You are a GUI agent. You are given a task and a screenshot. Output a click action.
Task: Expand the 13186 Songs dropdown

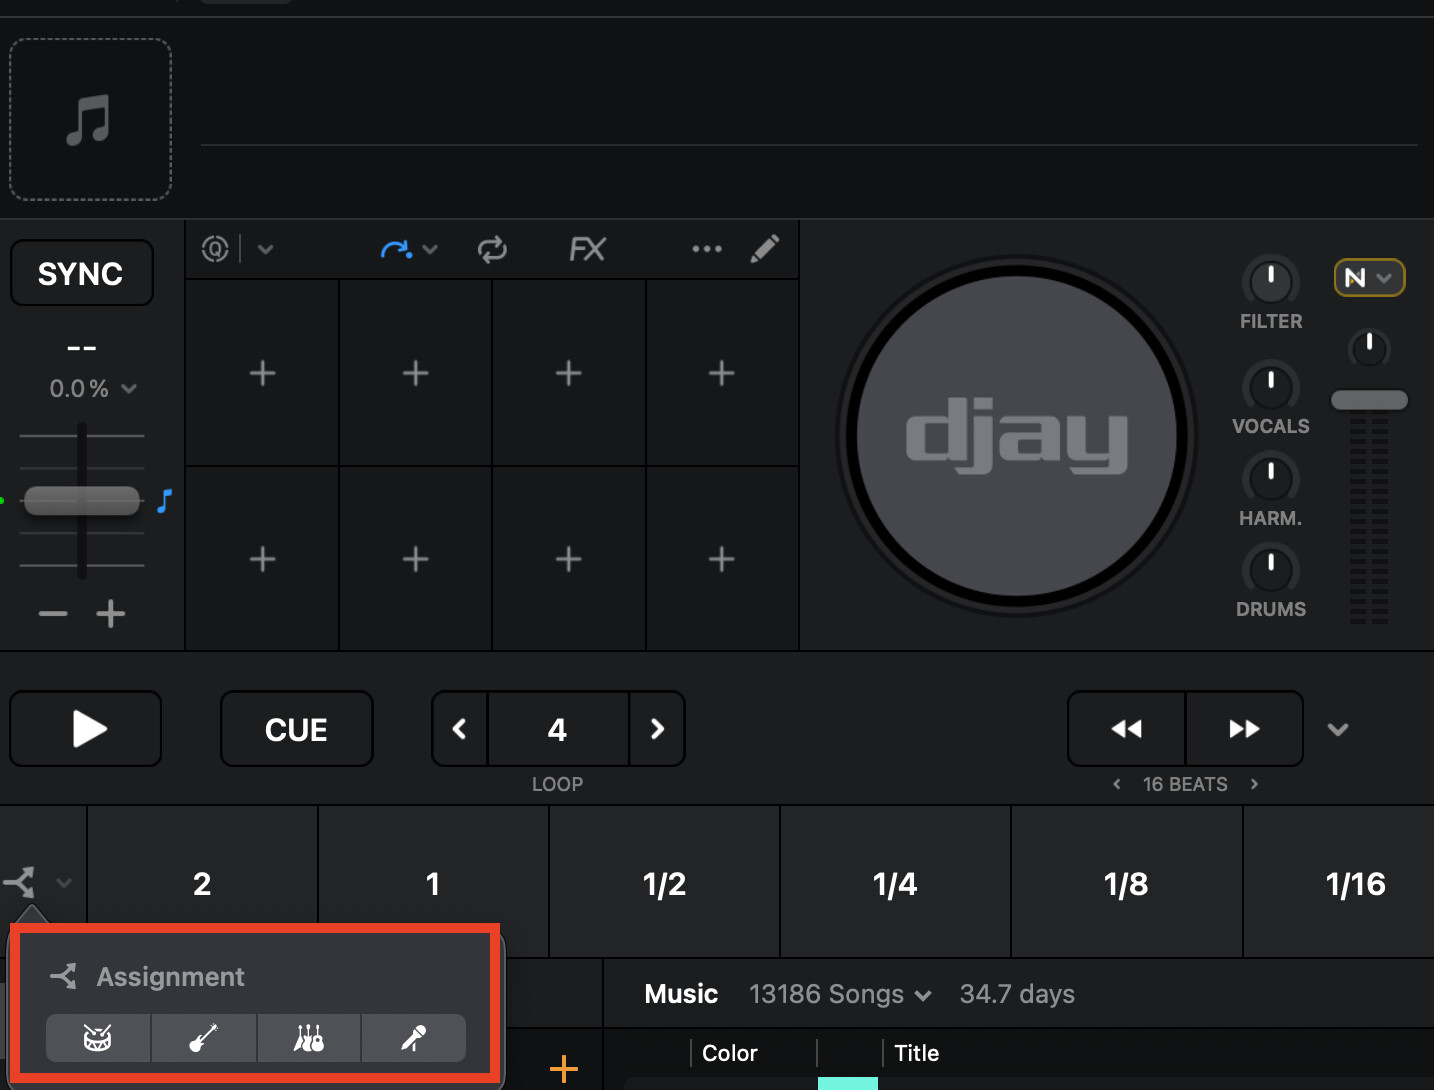840,994
